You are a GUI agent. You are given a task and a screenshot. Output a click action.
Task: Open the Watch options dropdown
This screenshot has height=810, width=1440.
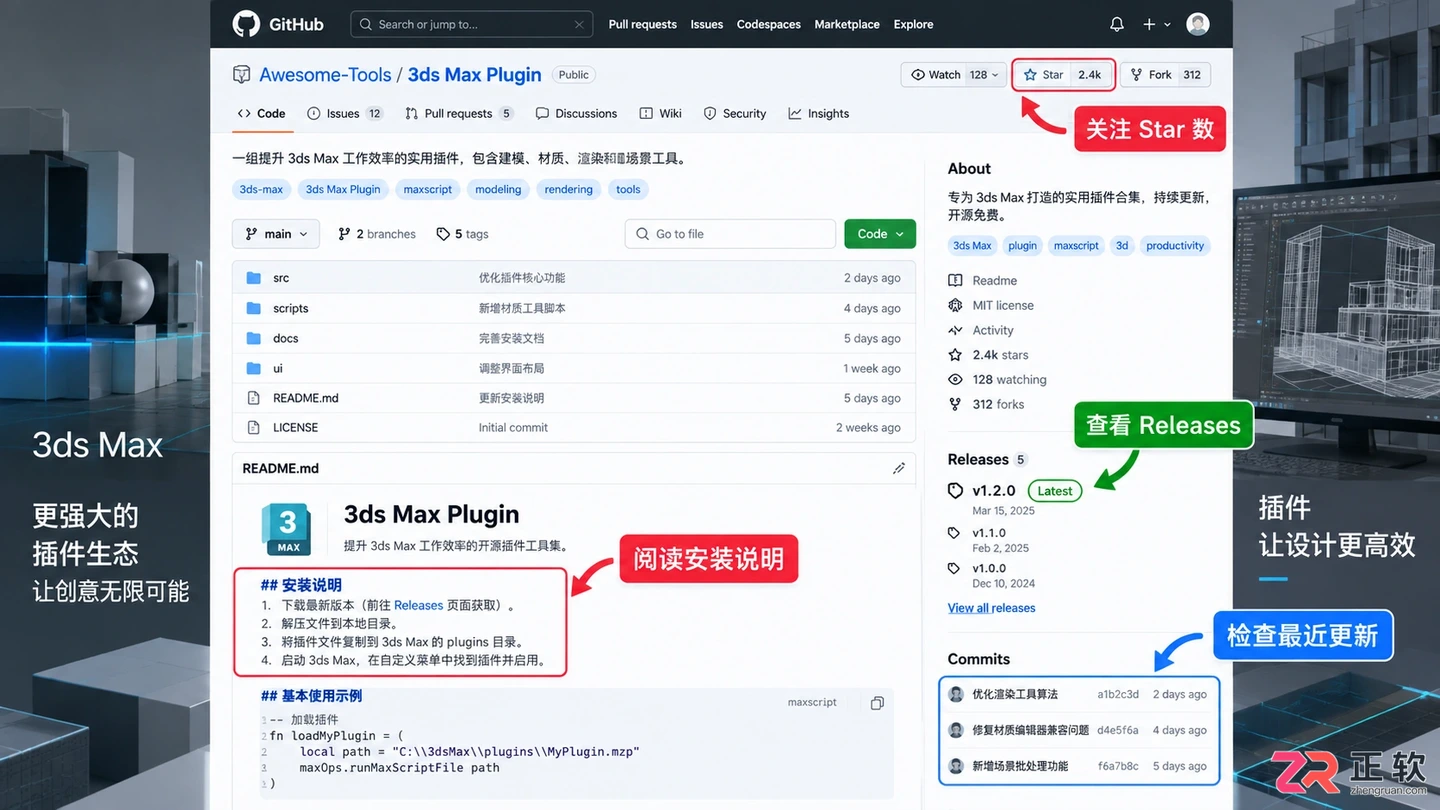coord(954,75)
